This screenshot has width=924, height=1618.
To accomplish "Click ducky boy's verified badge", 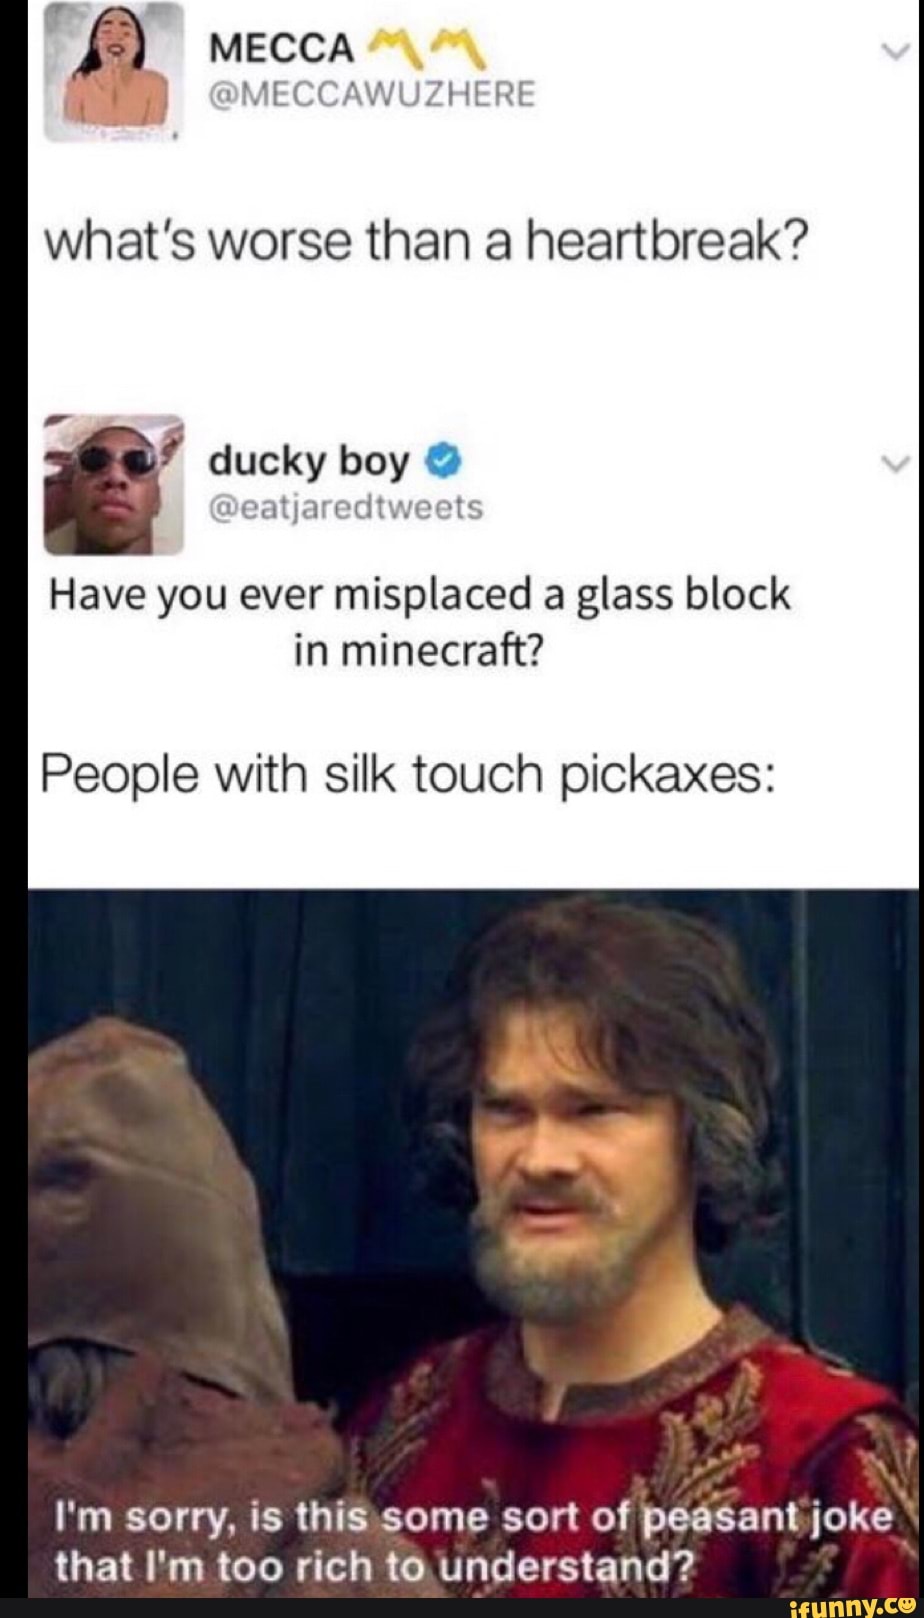I will click(444, 462).
